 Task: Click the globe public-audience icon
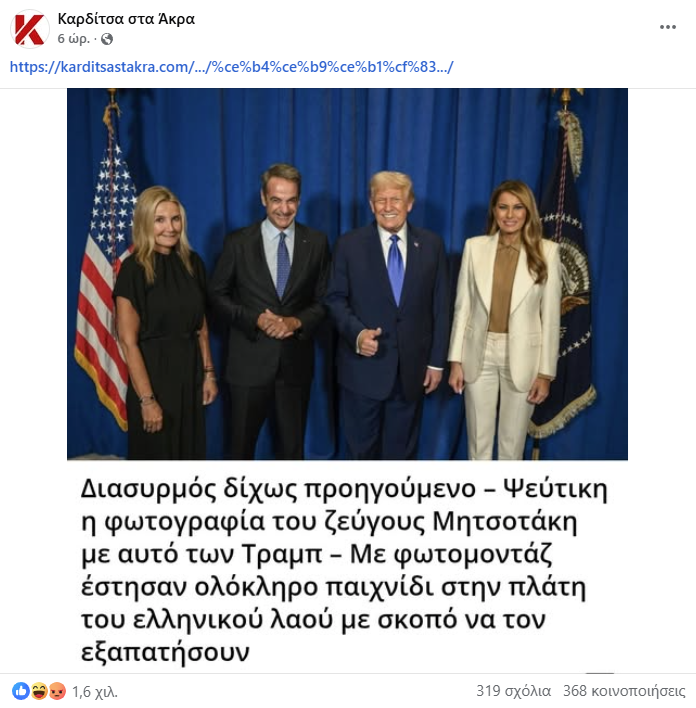[x=107, y=39]
